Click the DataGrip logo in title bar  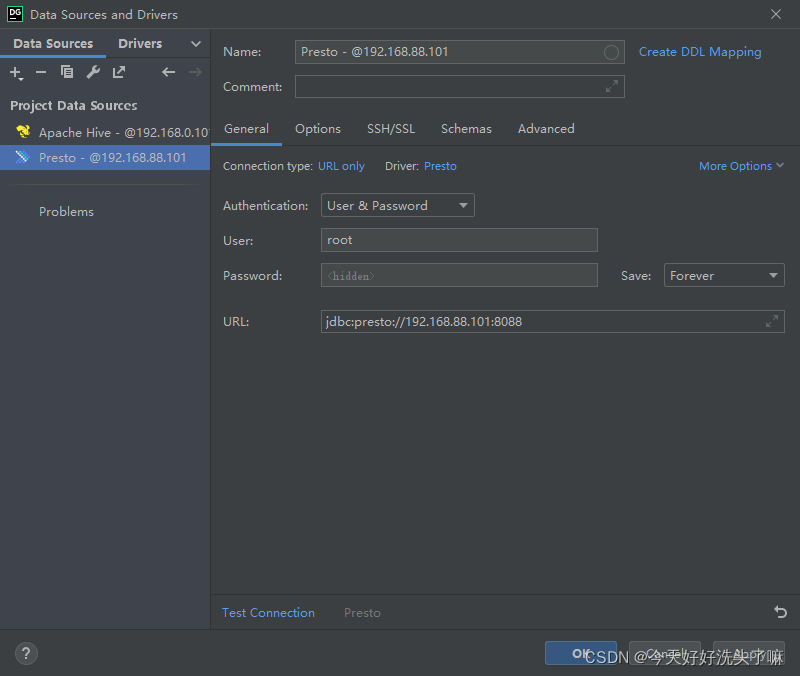[15, 14]
